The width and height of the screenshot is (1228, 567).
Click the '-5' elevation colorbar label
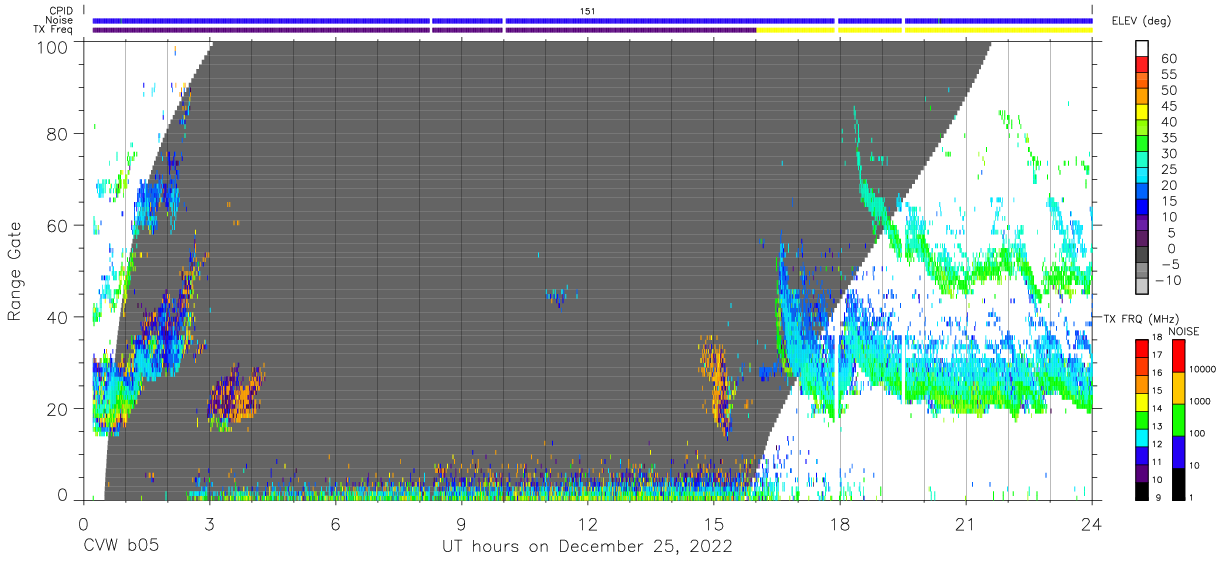pyautogui.click(x=1168, y=265)
